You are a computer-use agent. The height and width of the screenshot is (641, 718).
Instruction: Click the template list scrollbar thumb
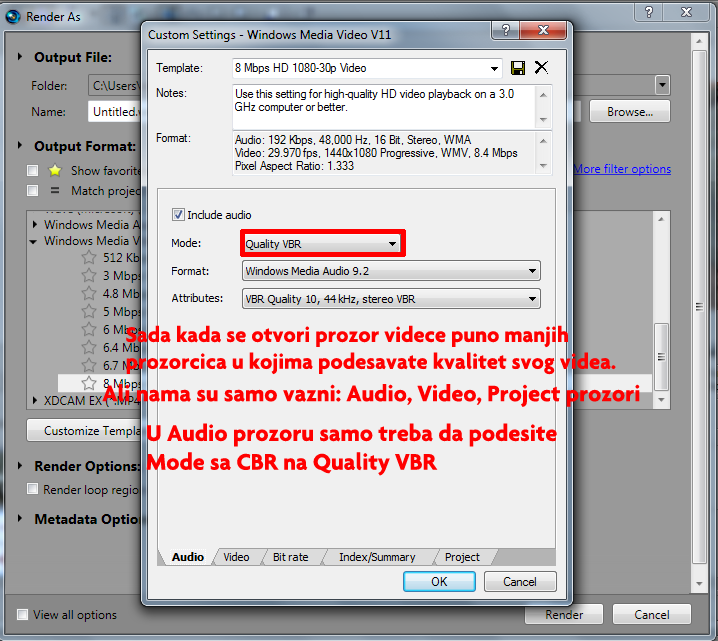tap(661, 356)
